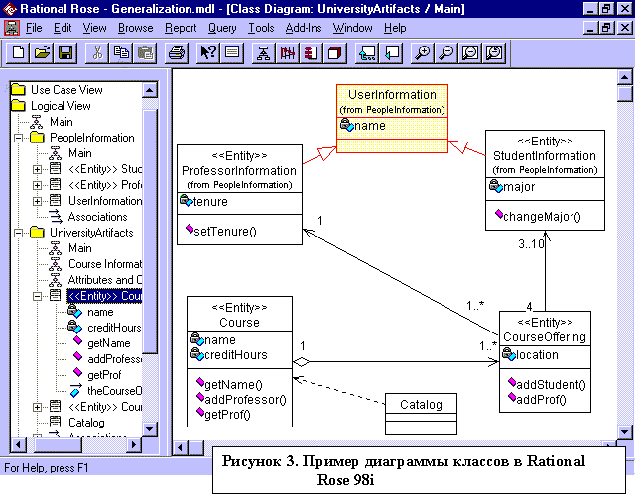Open the Add-Ins menu
The height and width of the screenshot is (496, 635).
click(303, 28)
